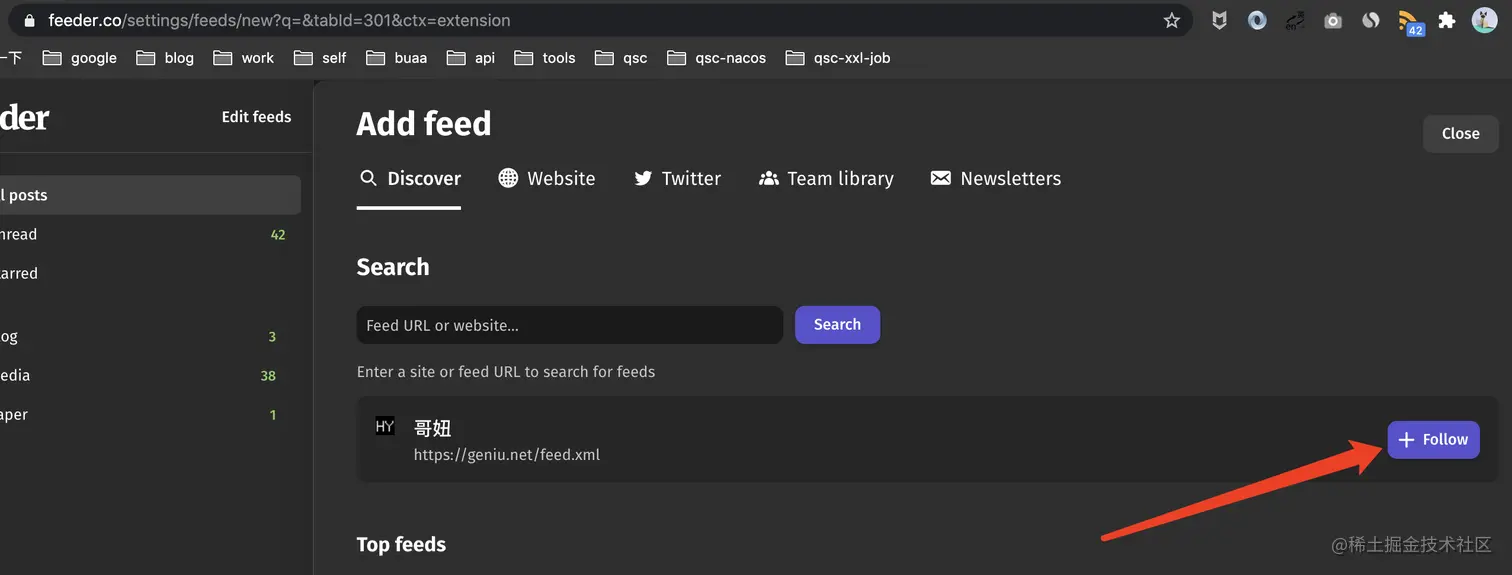Open the work bookmarks folder
Screen dimensions: 1512x575
click(x=243, y=58)
